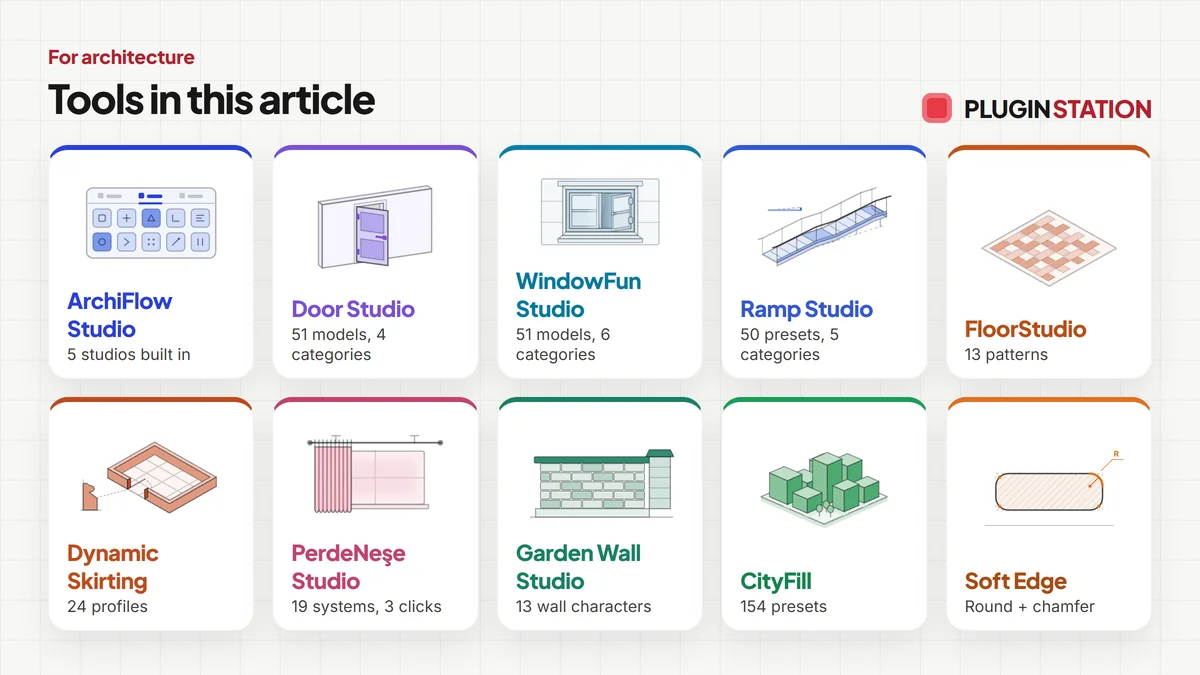
Task: Click the Garden Wall Studio wall illustration
Action: tap(604, 484)
